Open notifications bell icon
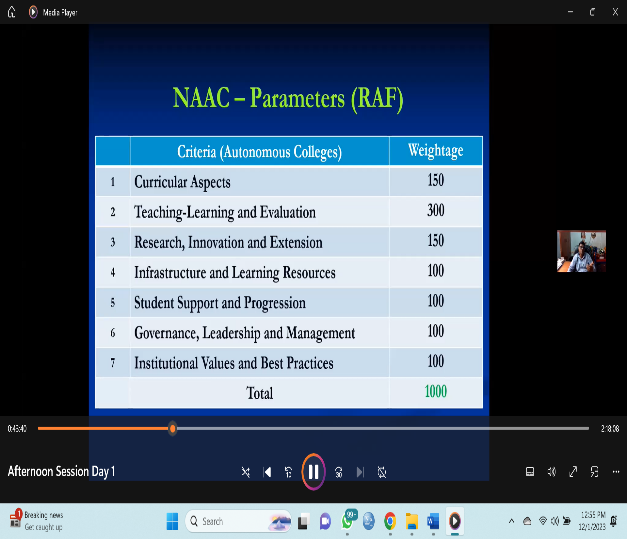The image size is (627, 539). [614, 521]
